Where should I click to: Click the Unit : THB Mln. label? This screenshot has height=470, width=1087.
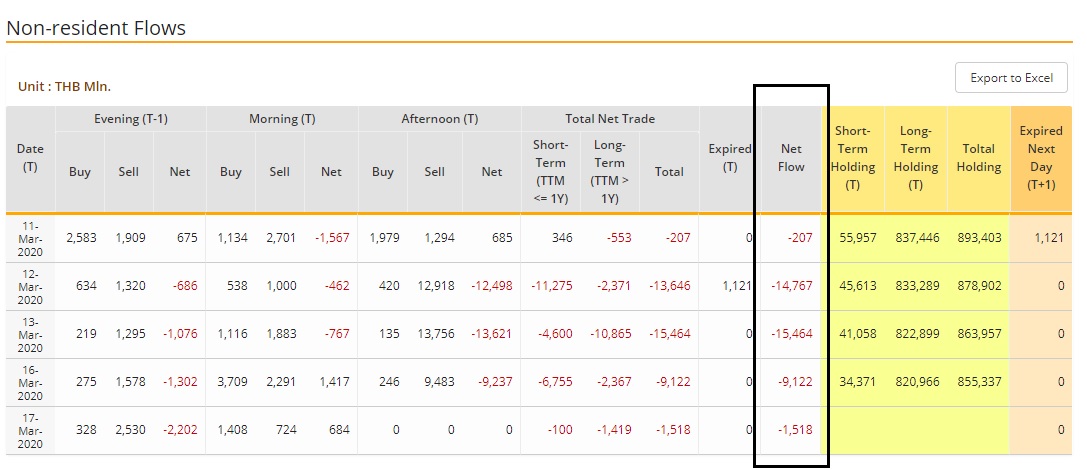[64, 87]
